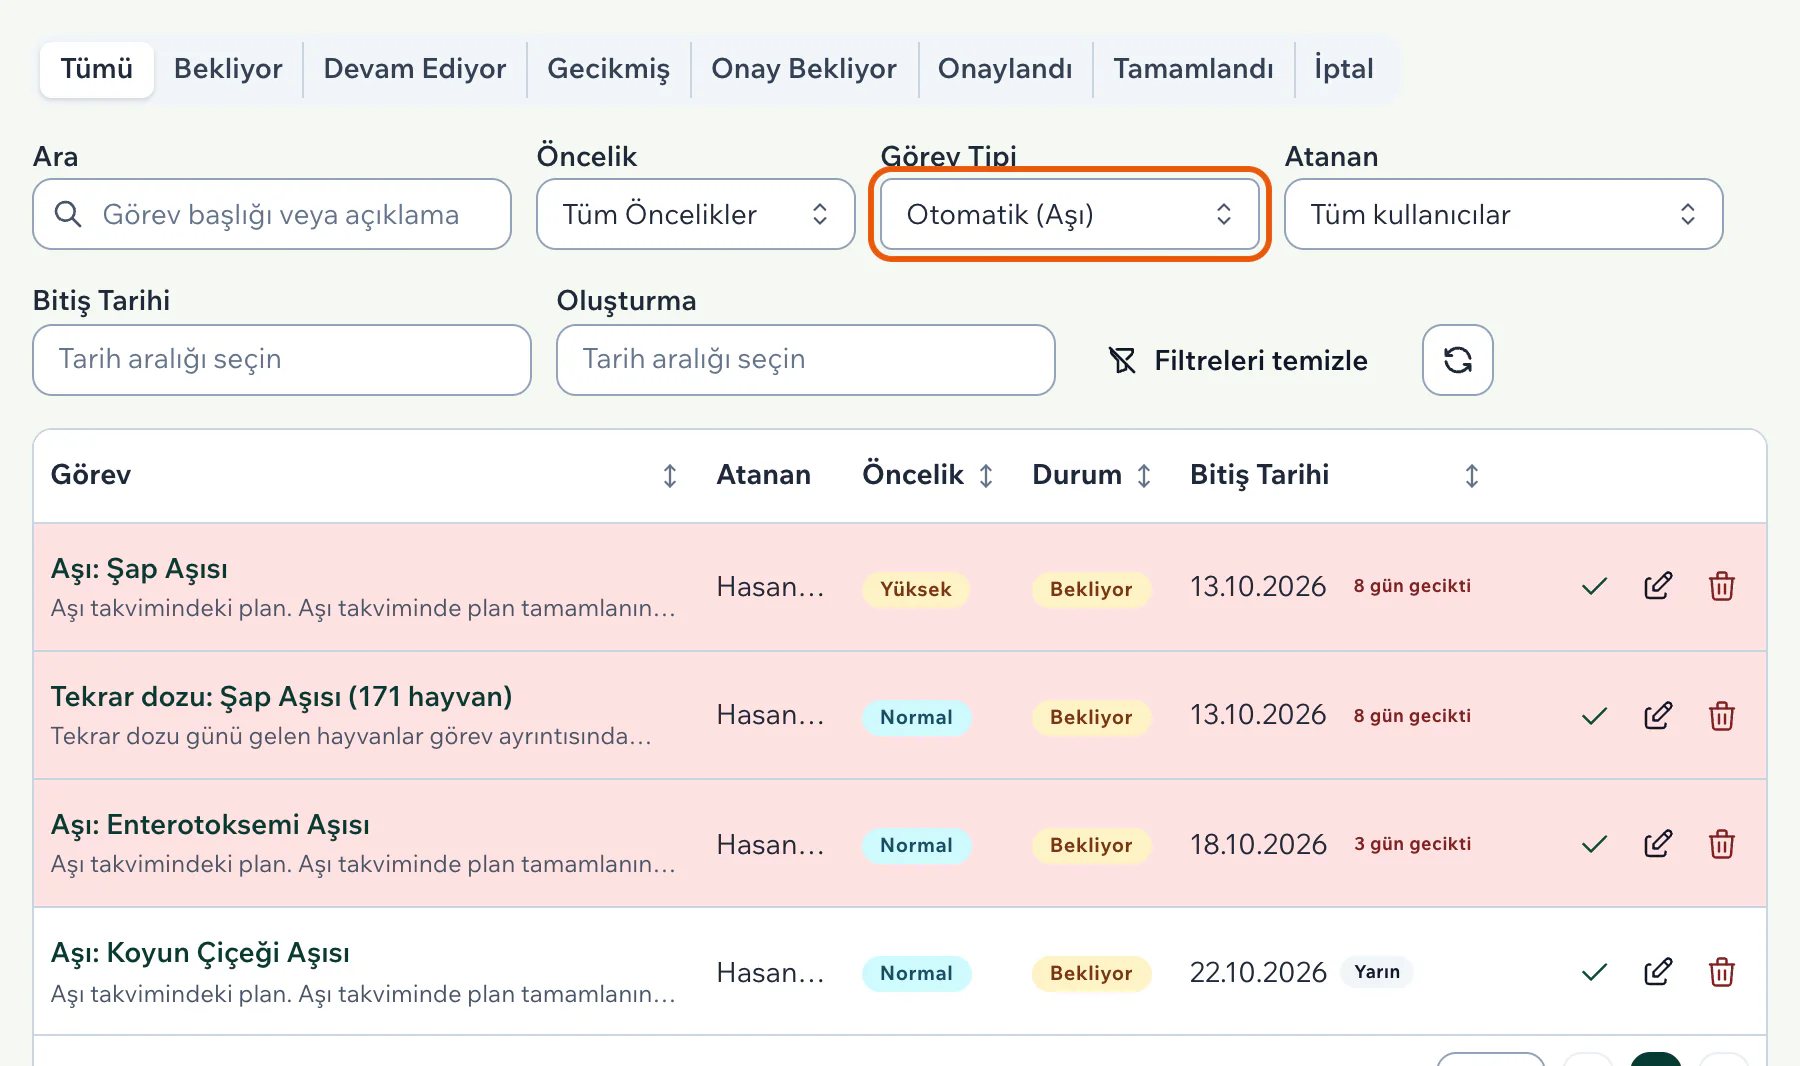This screenshot has height=1066, width=1800.
Task: Sort table by Görev column
Action: tap(670, 476)
